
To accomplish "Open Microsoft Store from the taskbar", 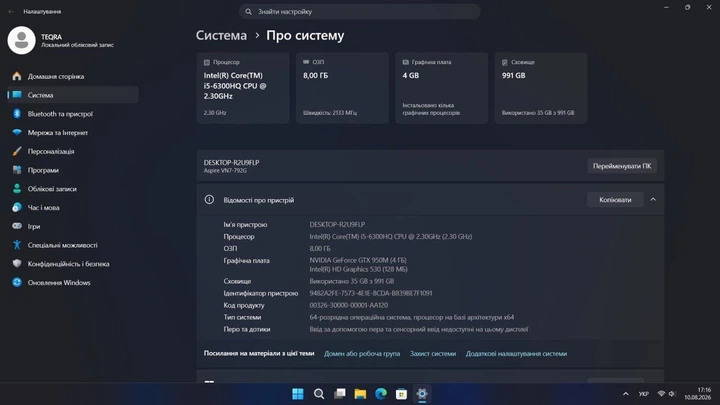I will 401,394.
